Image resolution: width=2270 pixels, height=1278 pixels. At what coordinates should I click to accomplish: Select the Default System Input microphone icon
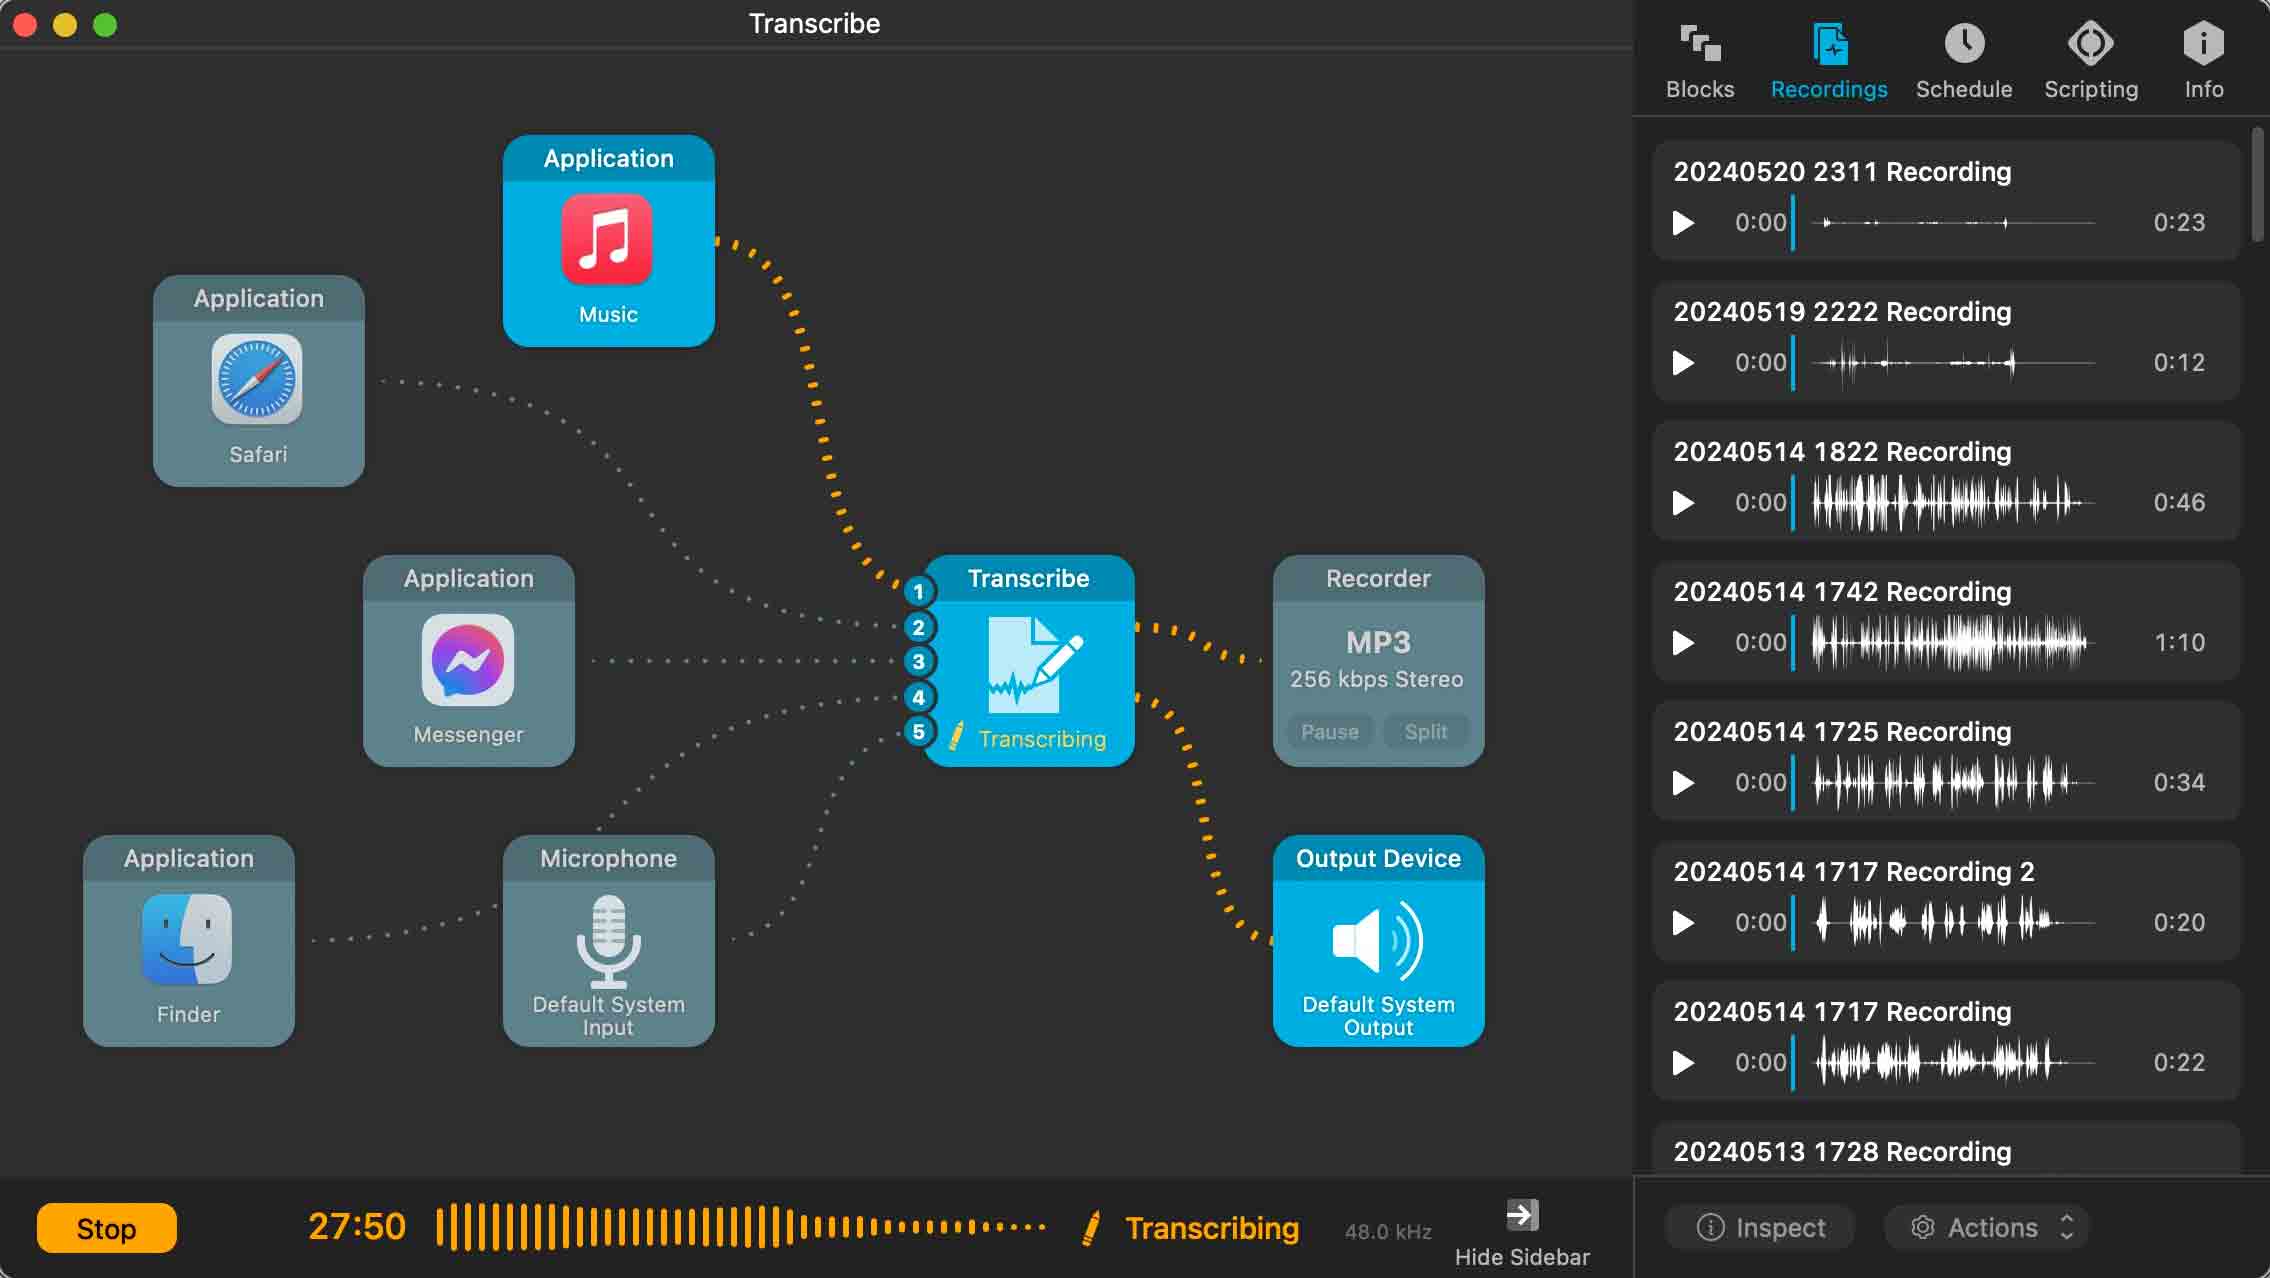coord(608,941)
